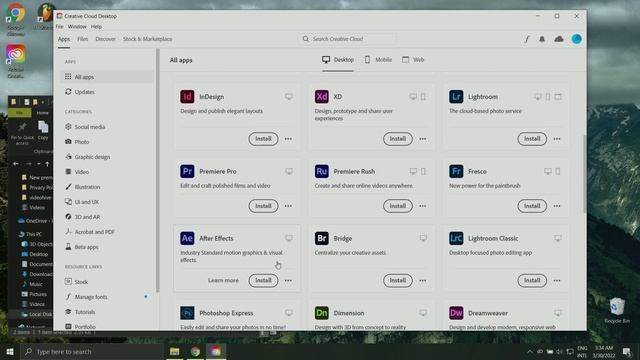Open the File menu

click(x=60, y=27)
